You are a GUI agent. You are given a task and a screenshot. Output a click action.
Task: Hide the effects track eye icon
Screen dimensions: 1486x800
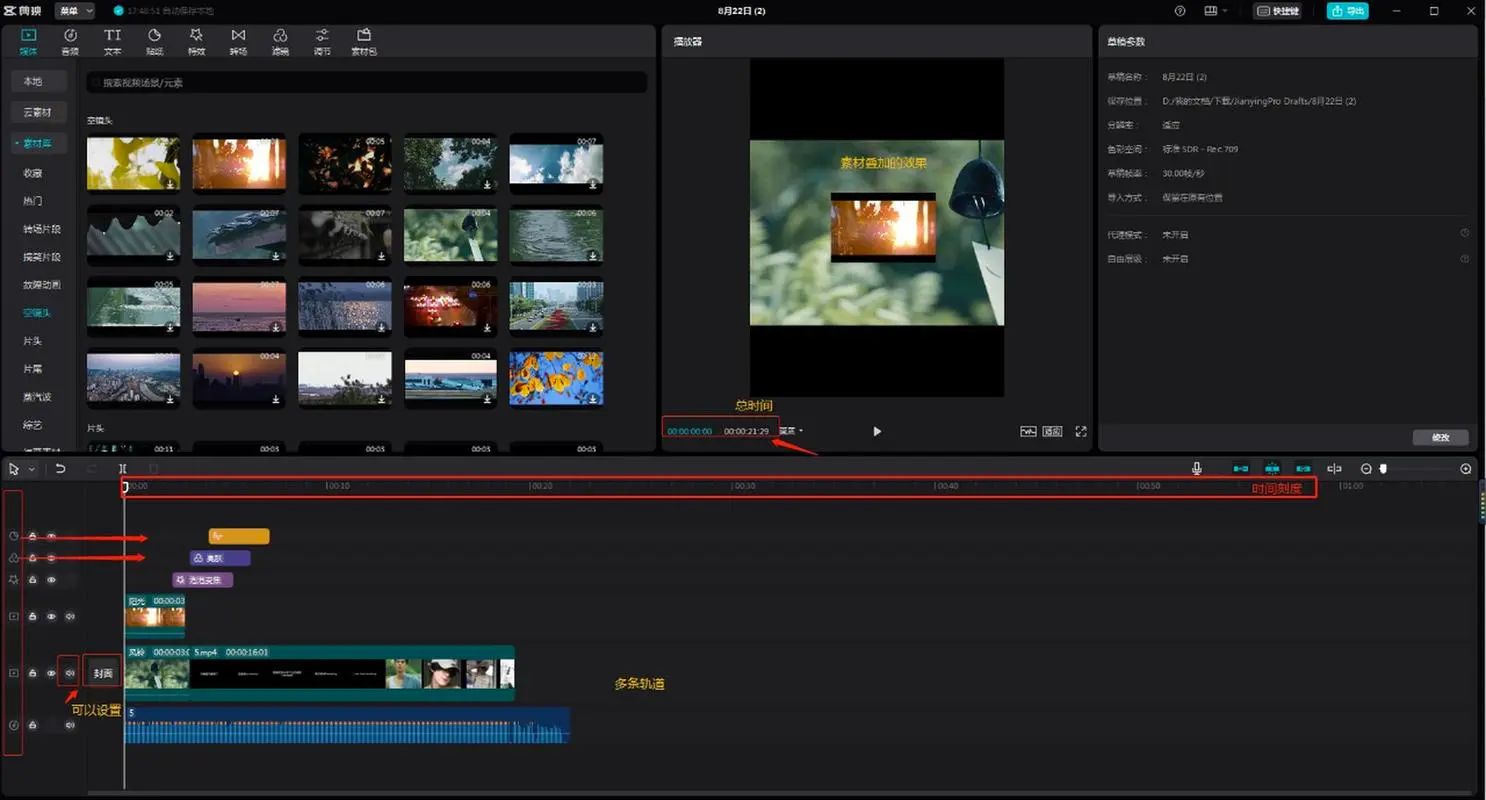coord(51,579)
